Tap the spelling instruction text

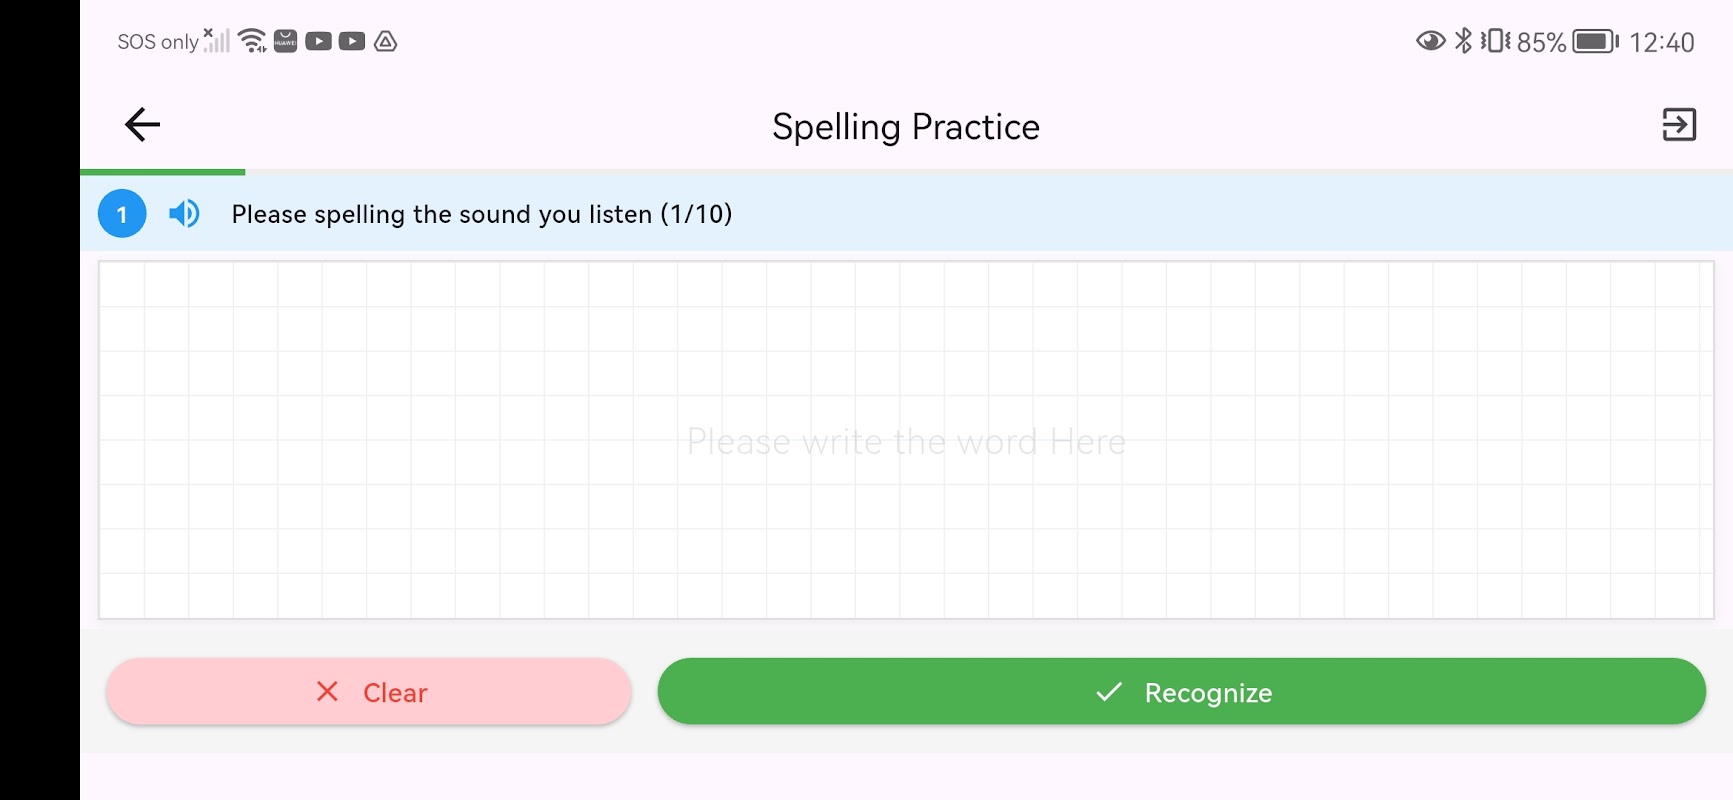(x=482, y=214)
